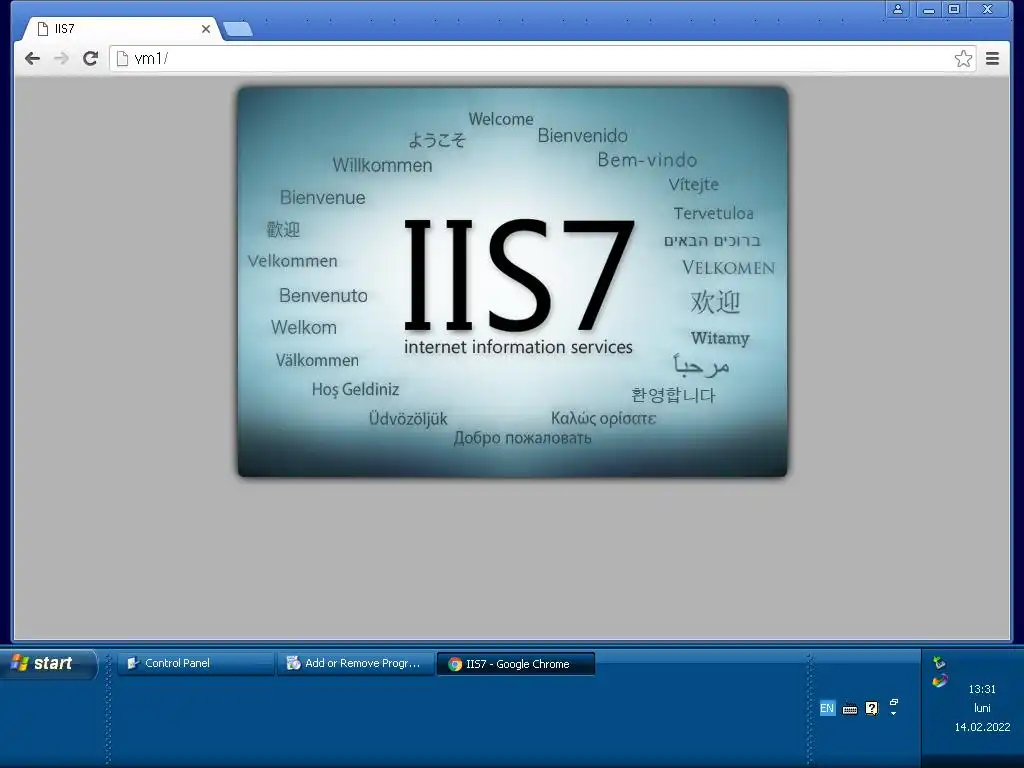Open a new tab with the new tab button
This screenshot has width=1024, height=768.
[238, 29]
